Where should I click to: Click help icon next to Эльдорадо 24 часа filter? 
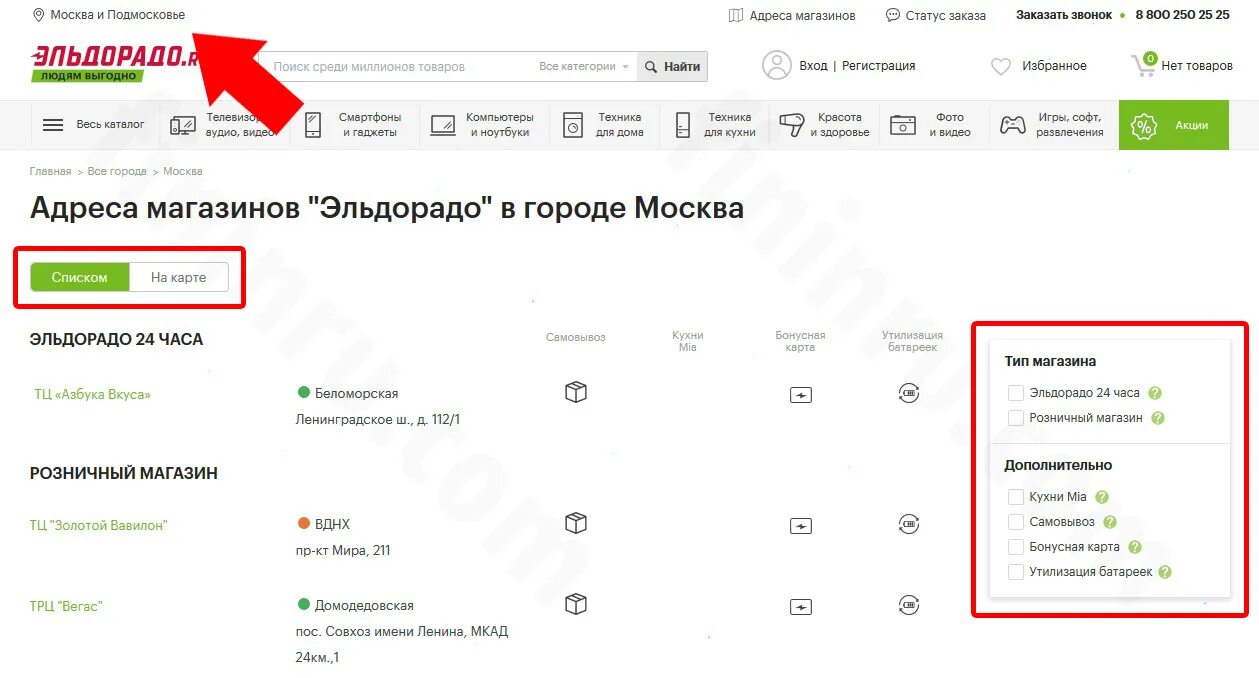pyautogui.click(x=1155, y=393)
